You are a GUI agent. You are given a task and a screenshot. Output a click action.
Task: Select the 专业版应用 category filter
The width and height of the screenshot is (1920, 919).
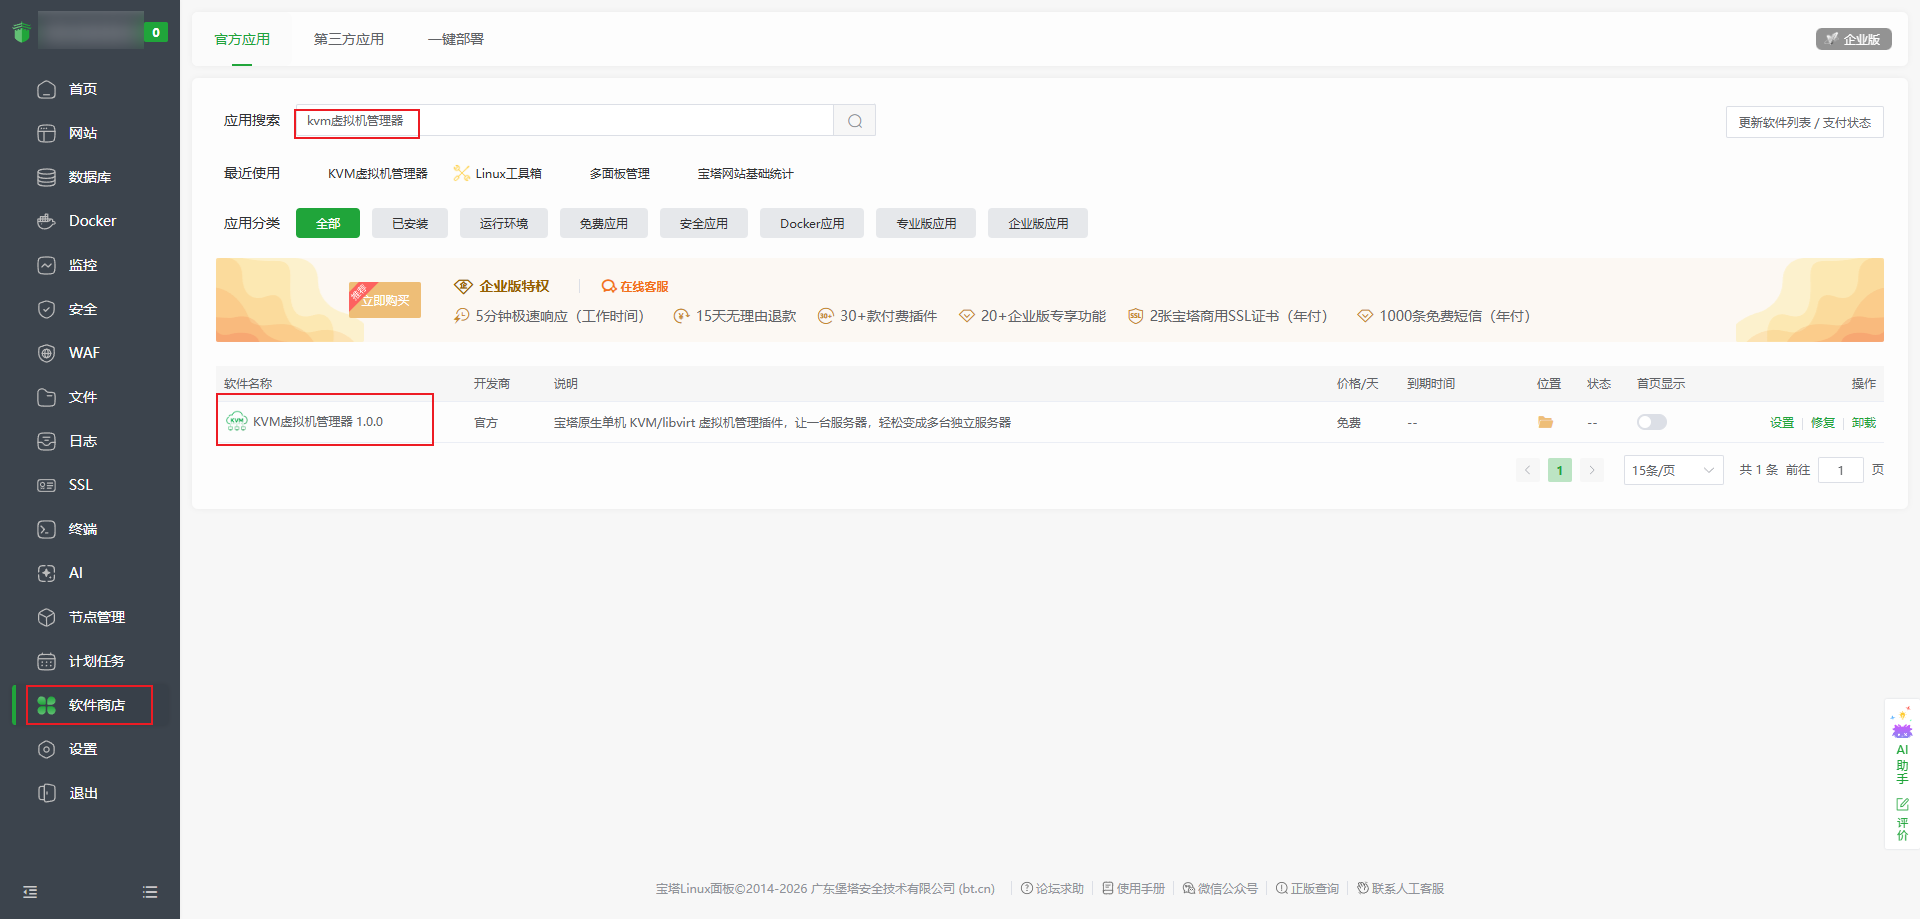coord(926,223)
